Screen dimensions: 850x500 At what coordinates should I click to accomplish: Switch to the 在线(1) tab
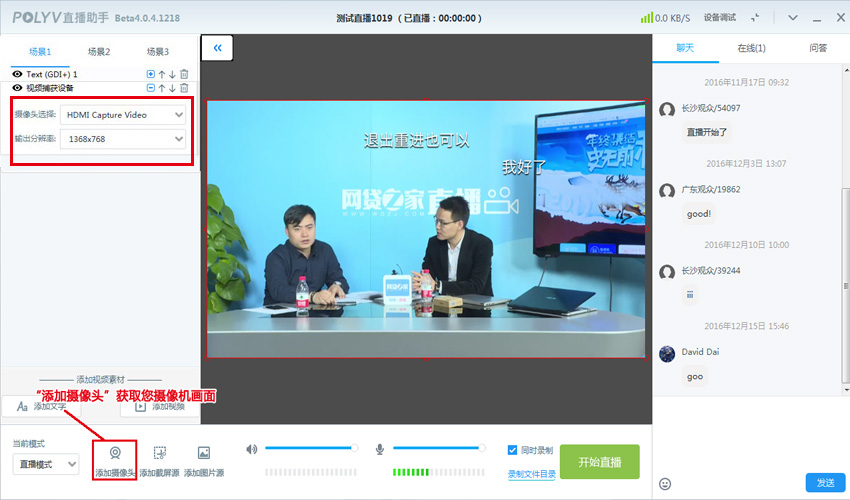point(751,48)
